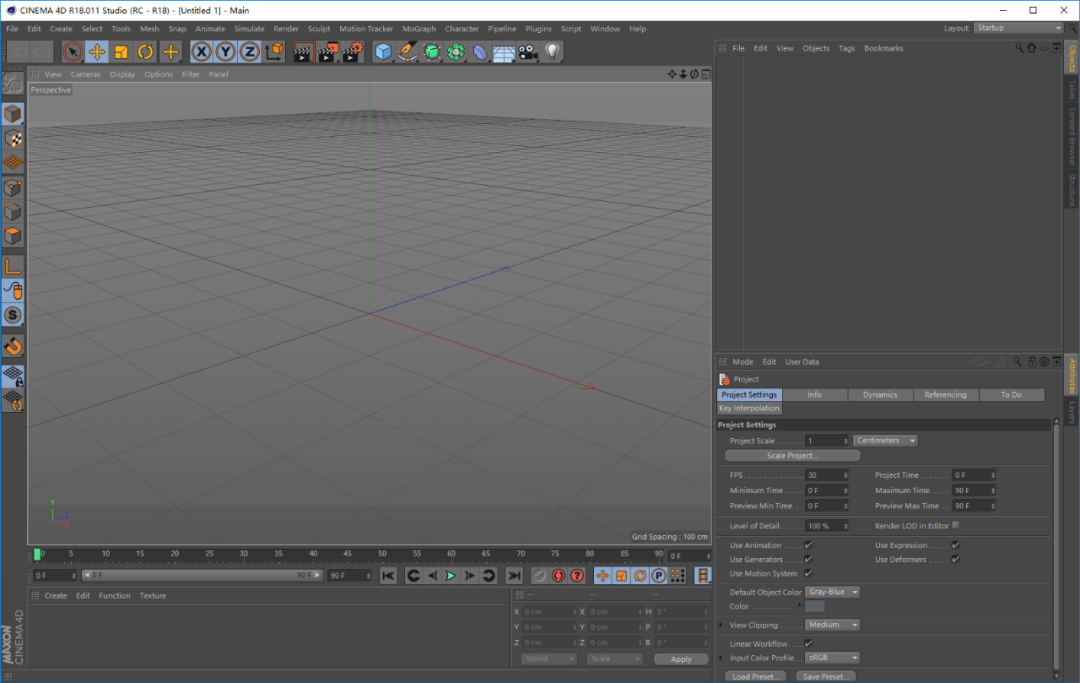Enable Axis mode L icon
Image resolution: width=1080 pixels, height=683 pixels.
(12, 266)
